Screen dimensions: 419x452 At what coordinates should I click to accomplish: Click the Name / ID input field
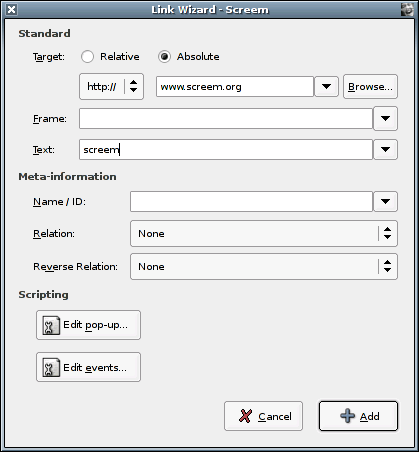click(x=251, y=201)
